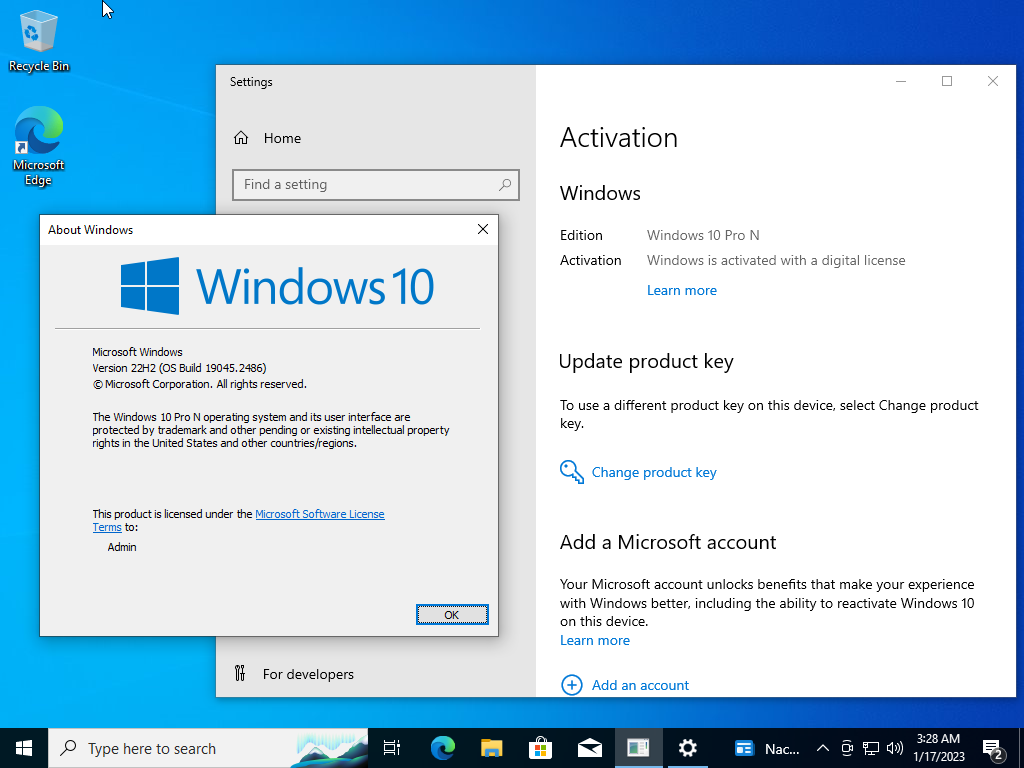Open Task View from the taskbar
The image size is (1024, 768).
(x=392, y=748)
